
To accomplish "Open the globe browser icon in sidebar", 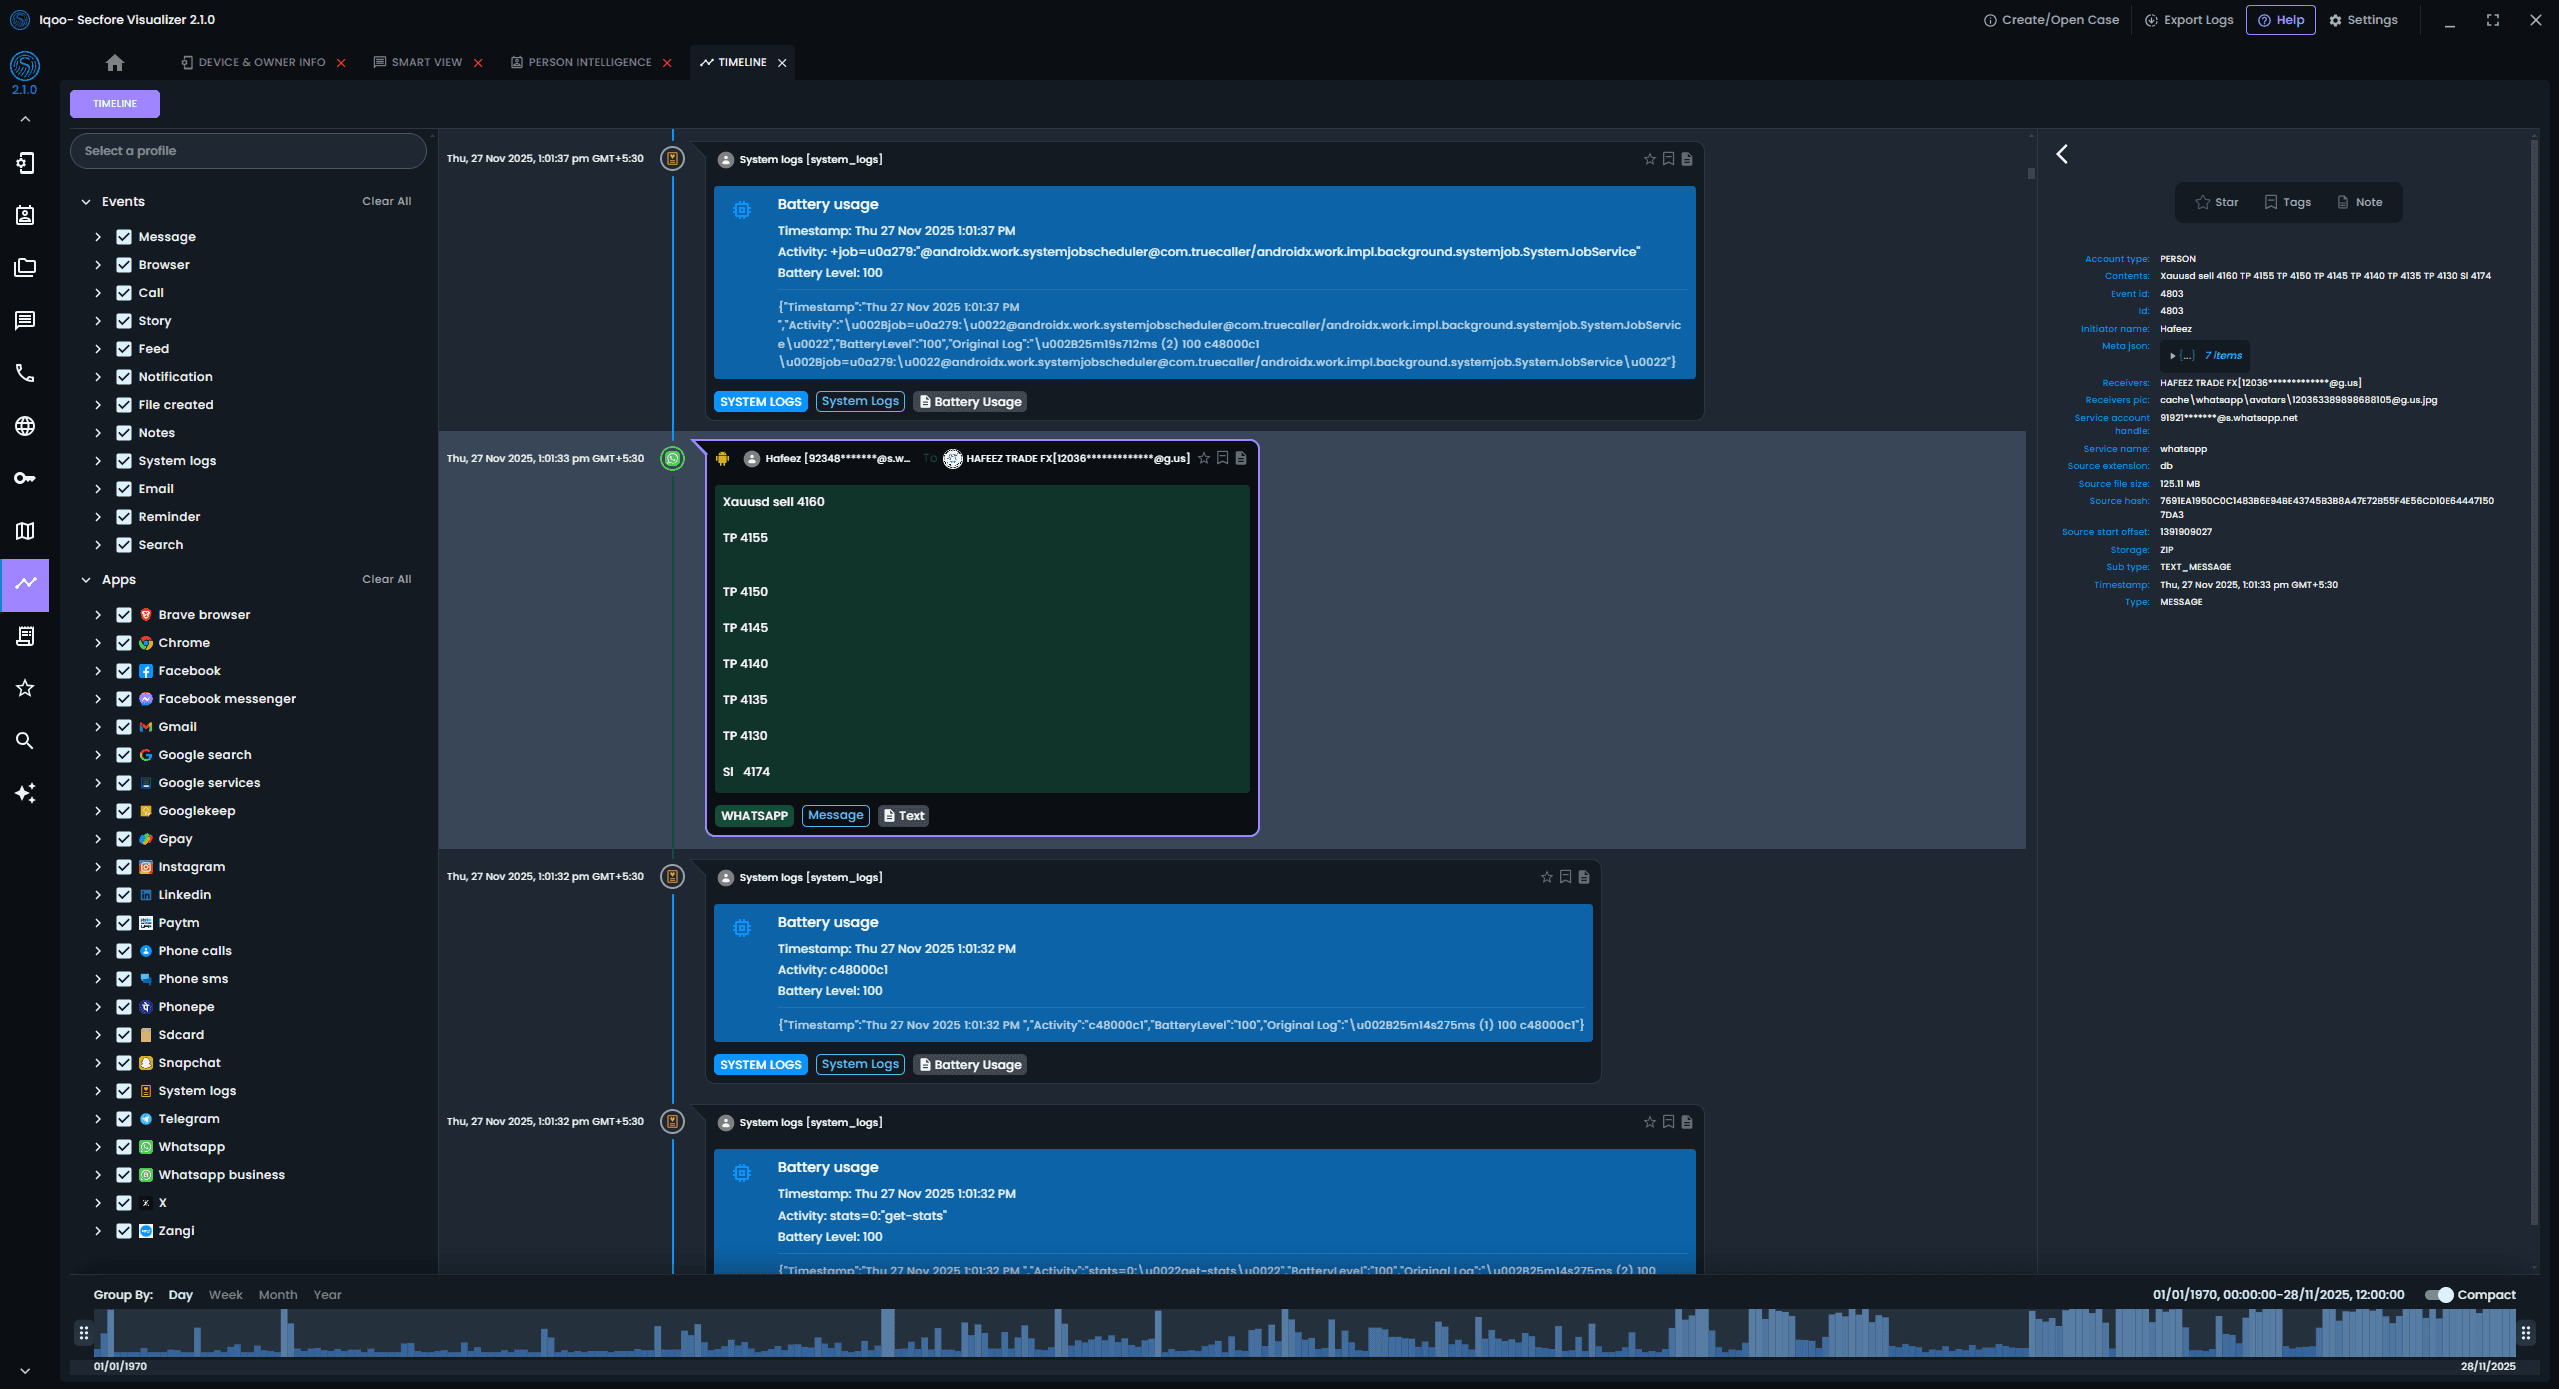I will click(25, 426).
